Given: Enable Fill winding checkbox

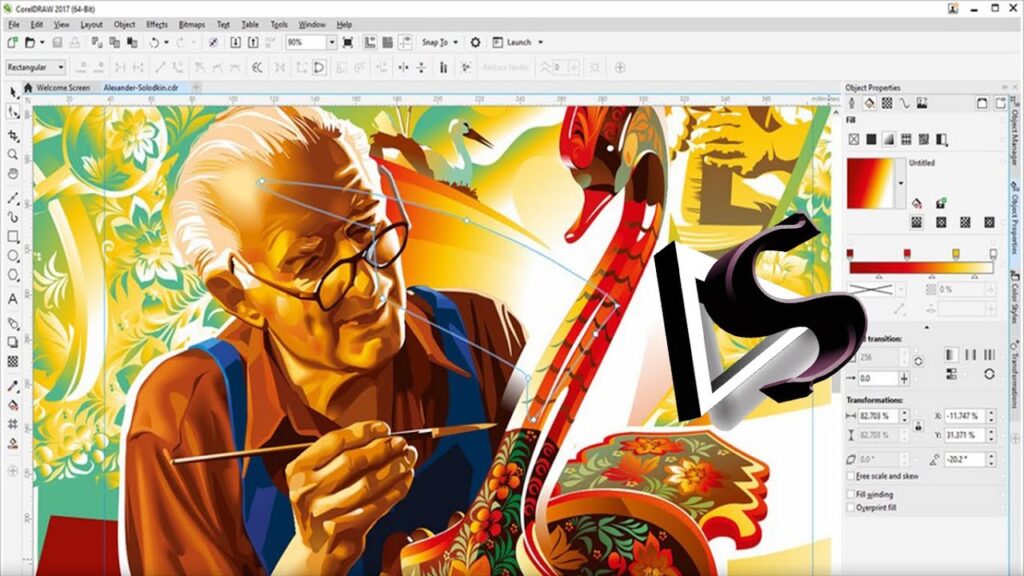Looking at the screenshot, I should [x=851, y=494].
